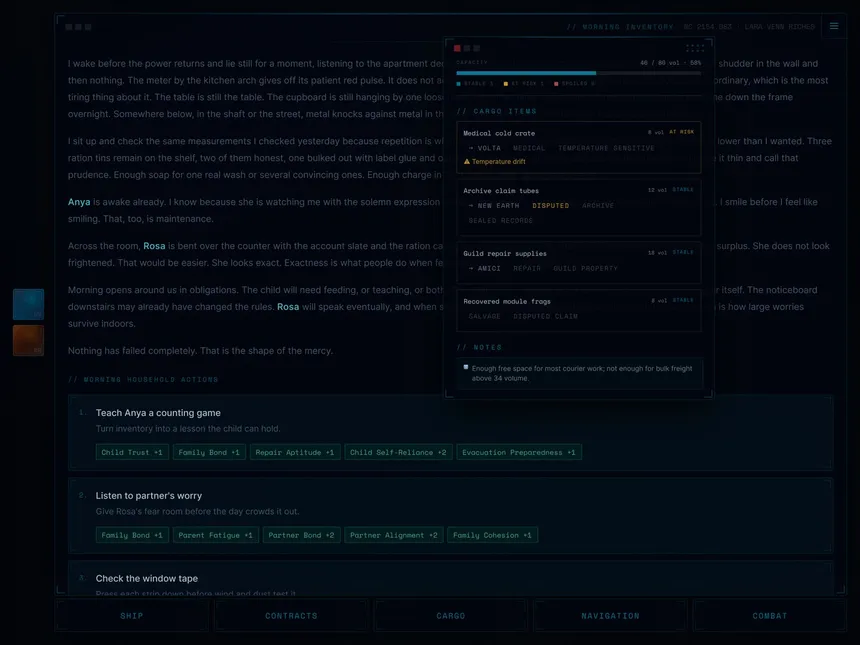Screen dimensions: 860x645
Task: Close the cargo panel with the red square
Action: (457, 48)
